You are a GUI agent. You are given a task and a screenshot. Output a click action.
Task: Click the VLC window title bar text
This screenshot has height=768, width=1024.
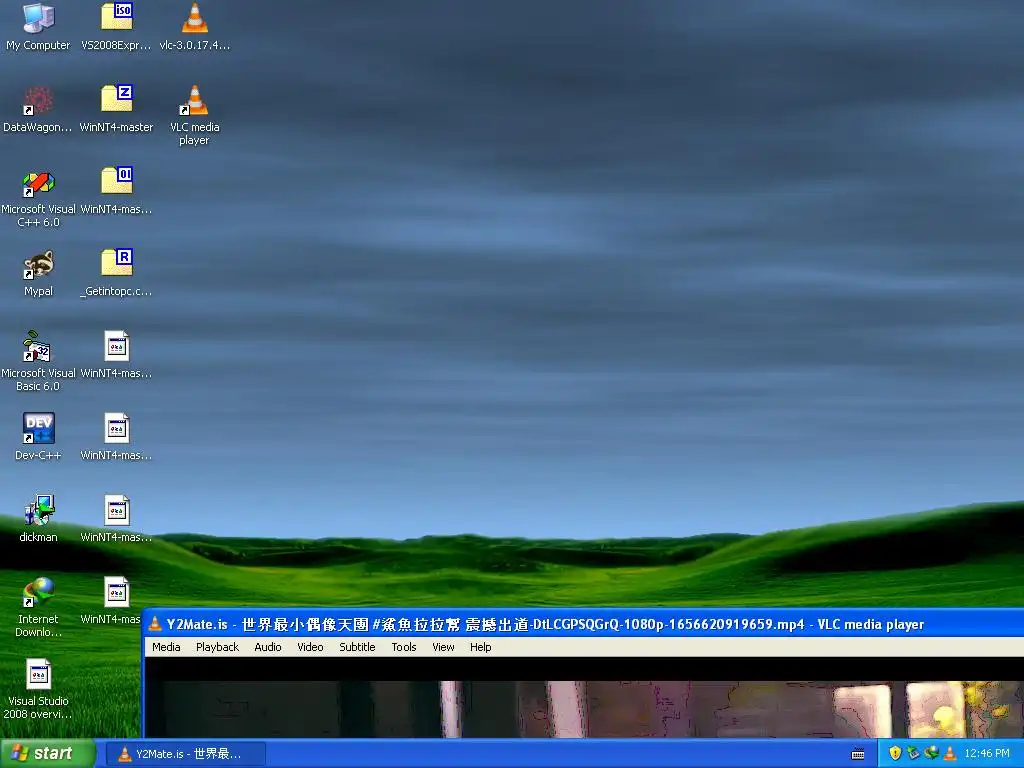coord(545,624)
